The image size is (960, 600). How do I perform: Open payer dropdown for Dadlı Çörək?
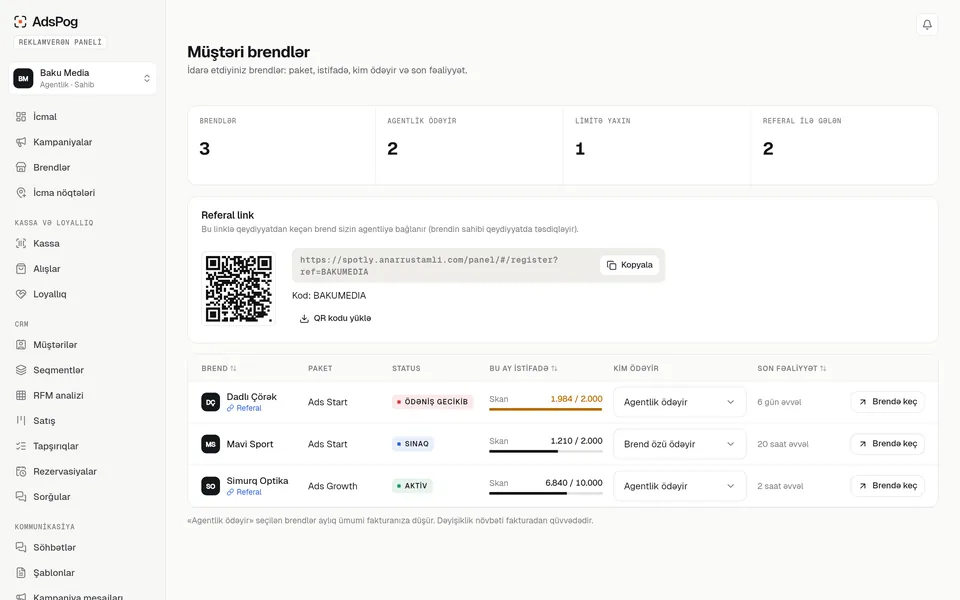pos(680,402)
